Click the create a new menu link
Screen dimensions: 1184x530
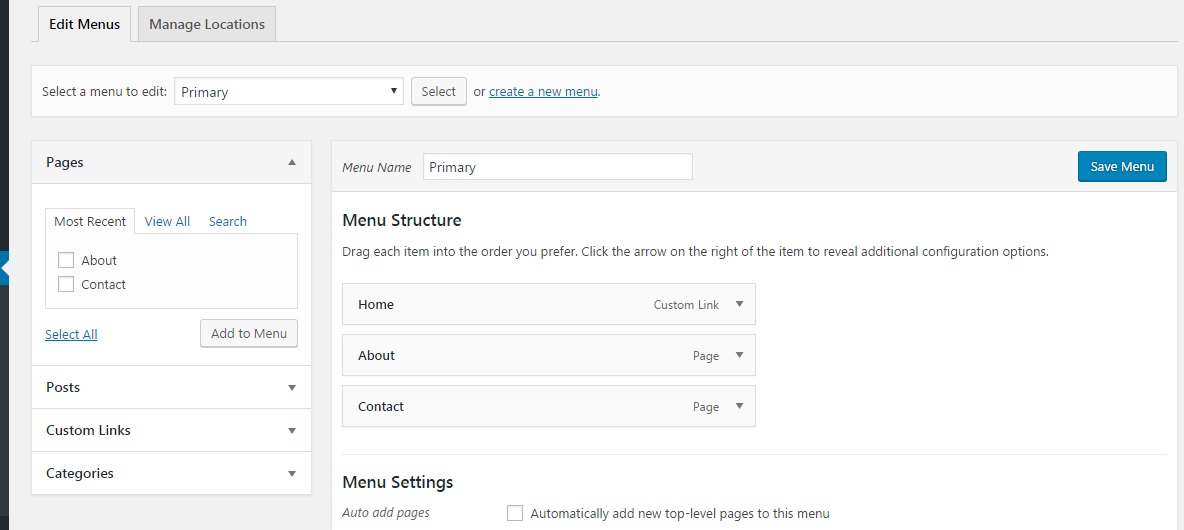coord(543,92)
